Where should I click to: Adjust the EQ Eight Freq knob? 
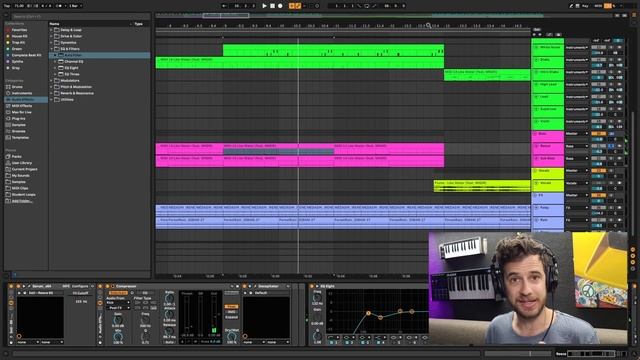pos(317,298)
